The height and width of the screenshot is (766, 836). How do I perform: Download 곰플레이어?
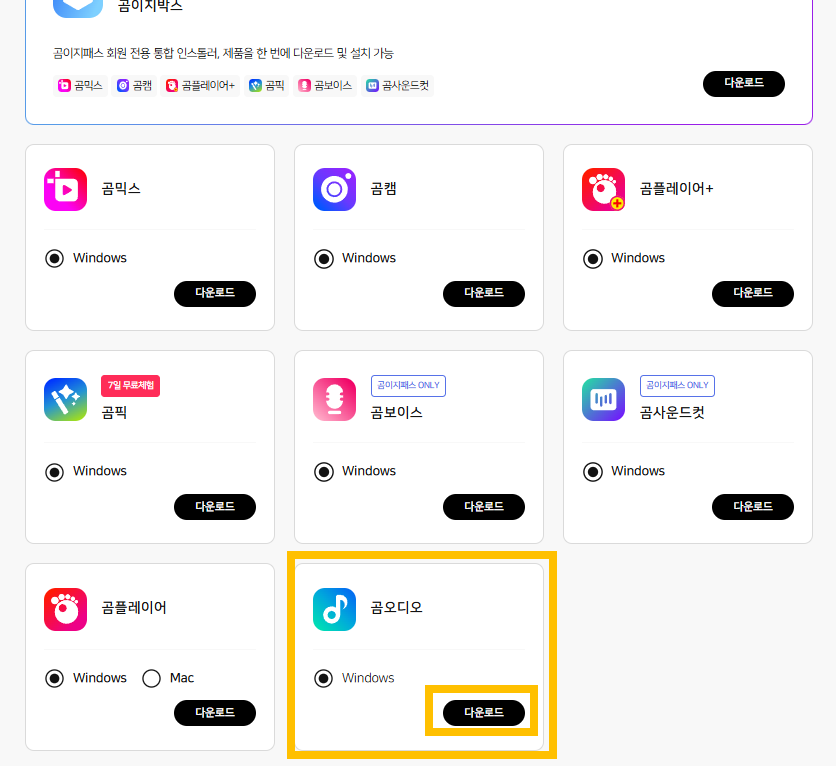(x=215, y=713)
